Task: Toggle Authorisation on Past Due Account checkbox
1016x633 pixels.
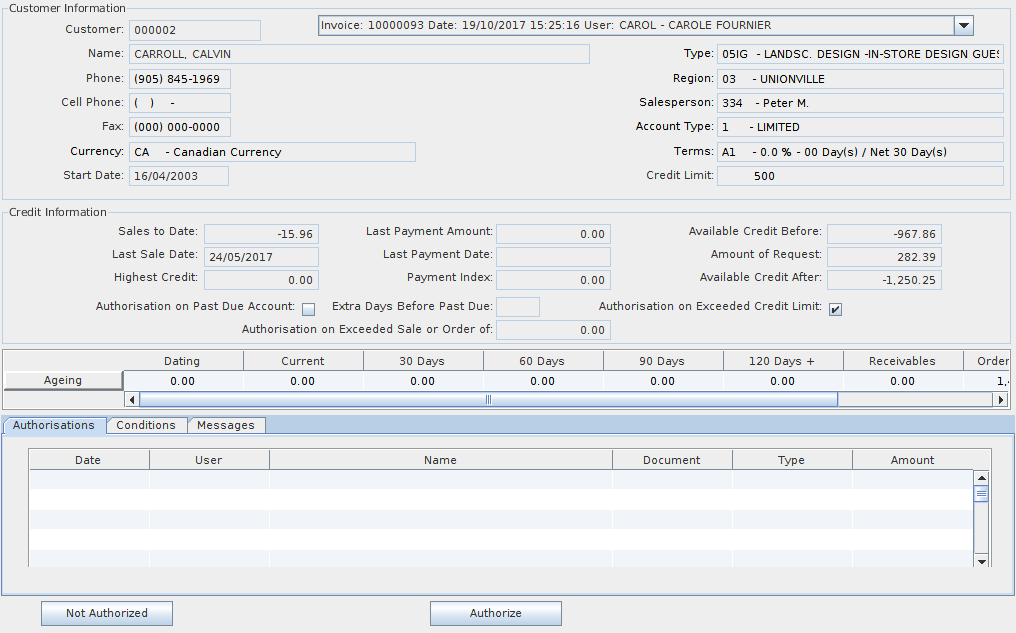Action: click(x=308, y=309)
